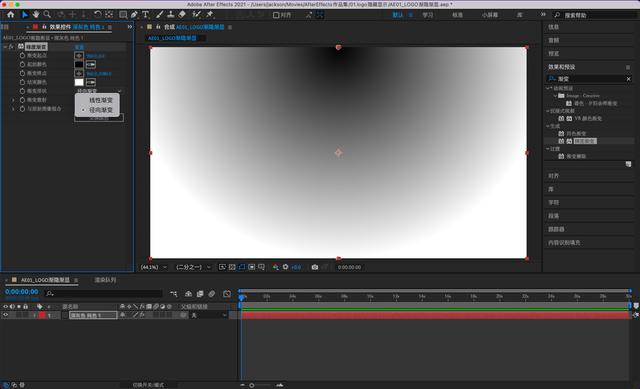Click the Home icon in toolbar
Screen dimensions: 640x389
pos(11,15)
